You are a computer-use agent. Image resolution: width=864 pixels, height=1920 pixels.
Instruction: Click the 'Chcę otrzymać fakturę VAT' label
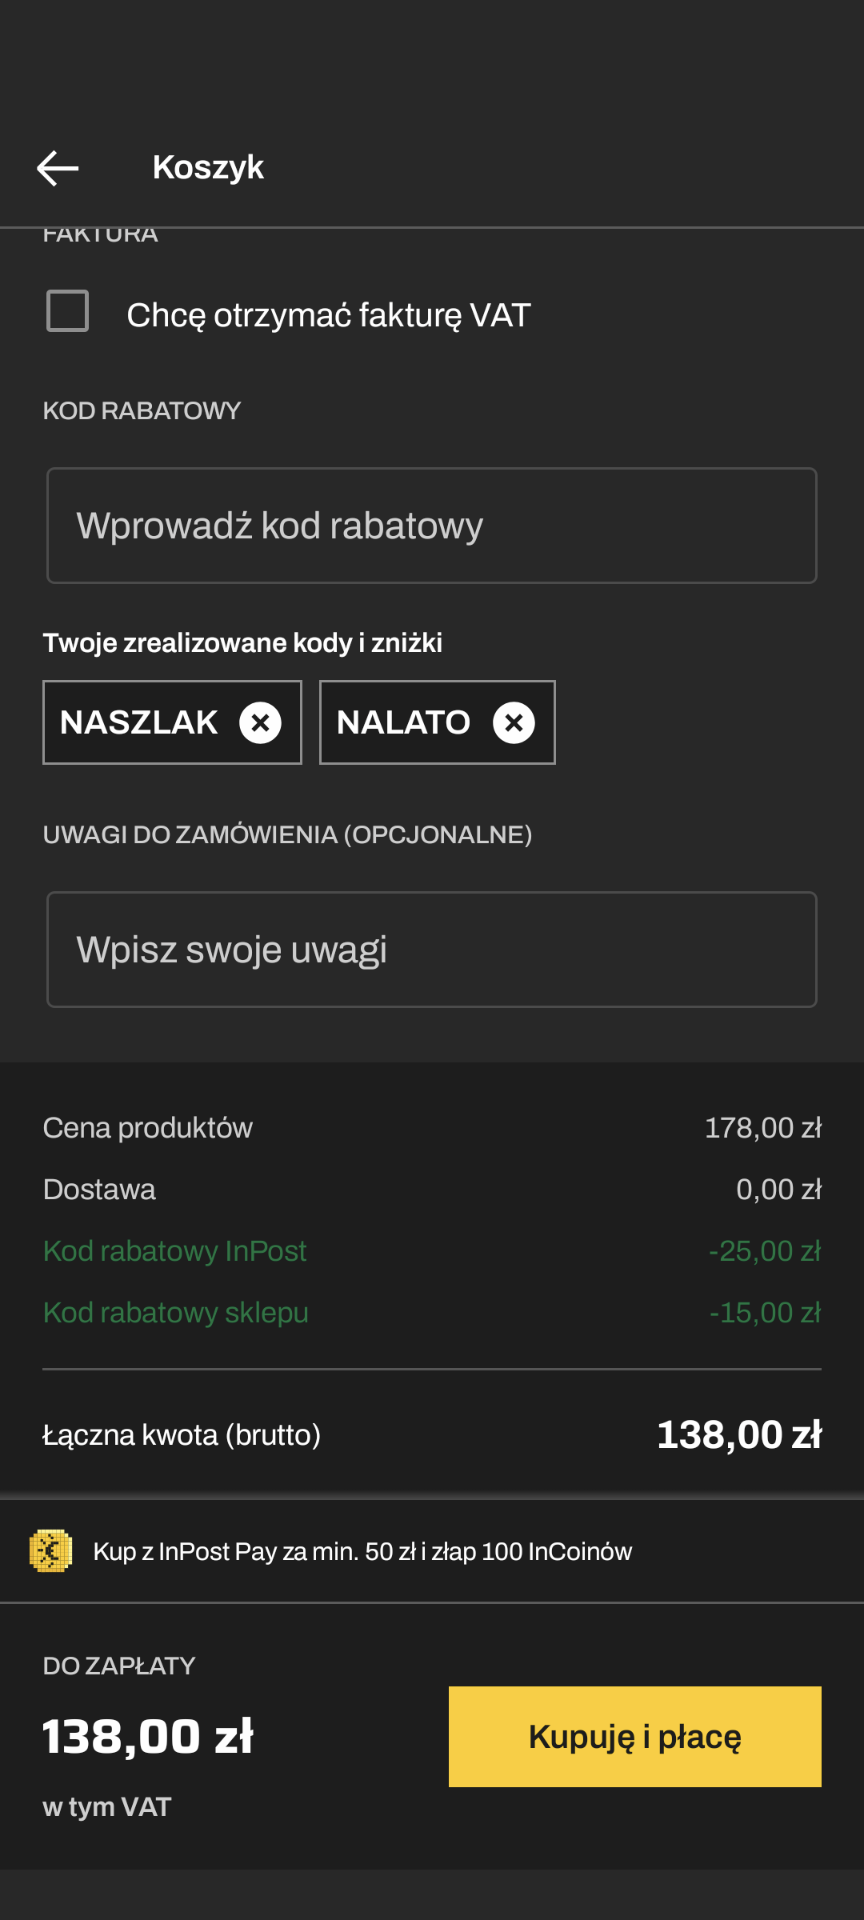point(328,315)
